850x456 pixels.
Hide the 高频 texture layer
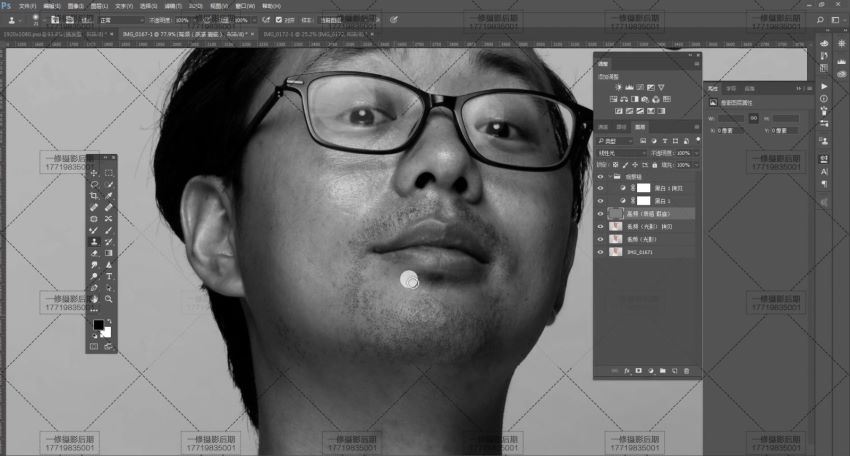[x=600, y=214]
